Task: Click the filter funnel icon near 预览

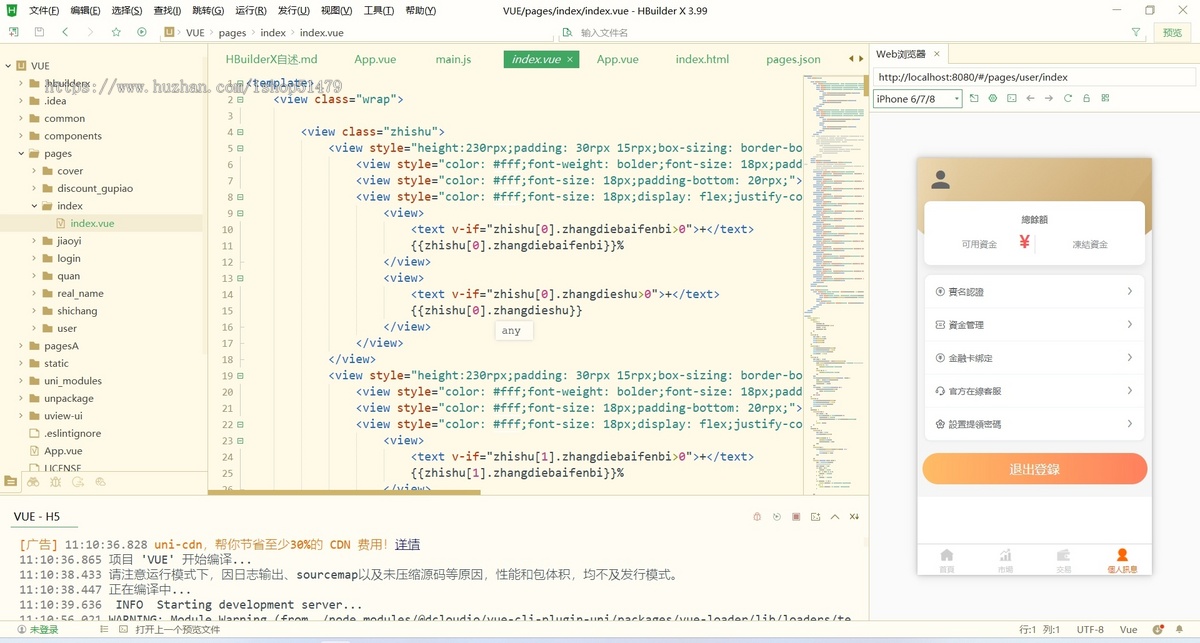Action: 1136,32
